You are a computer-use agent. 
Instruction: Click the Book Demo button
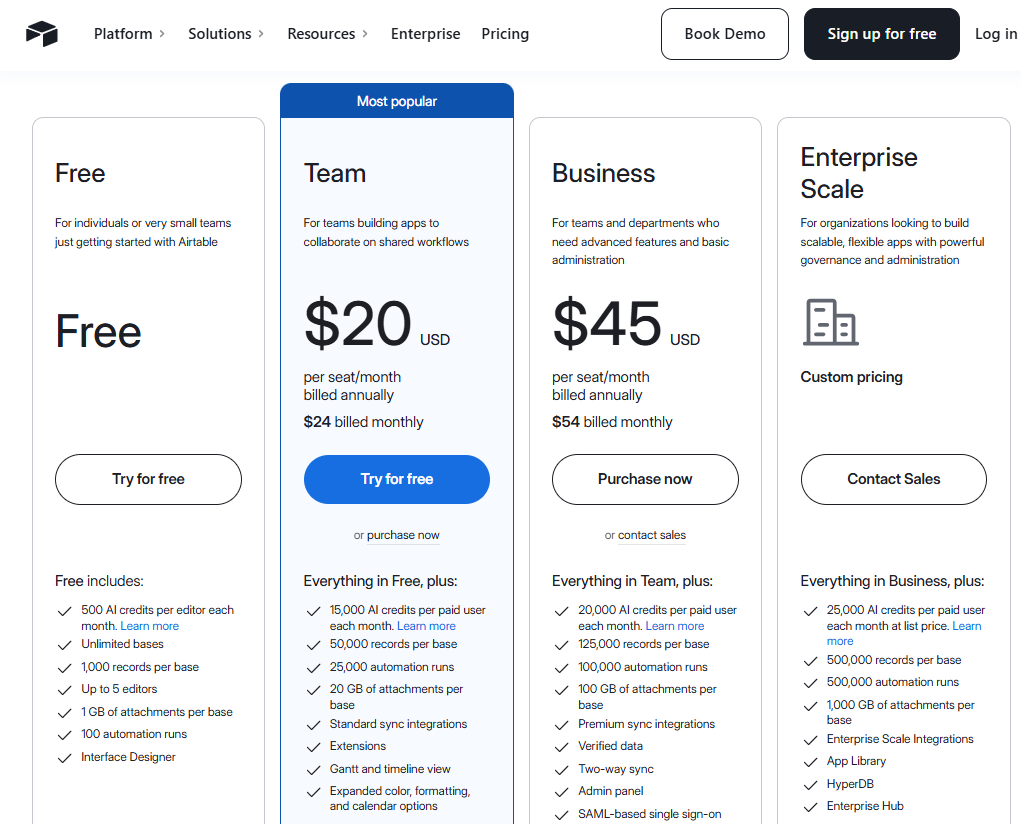[x=725, y=34]
